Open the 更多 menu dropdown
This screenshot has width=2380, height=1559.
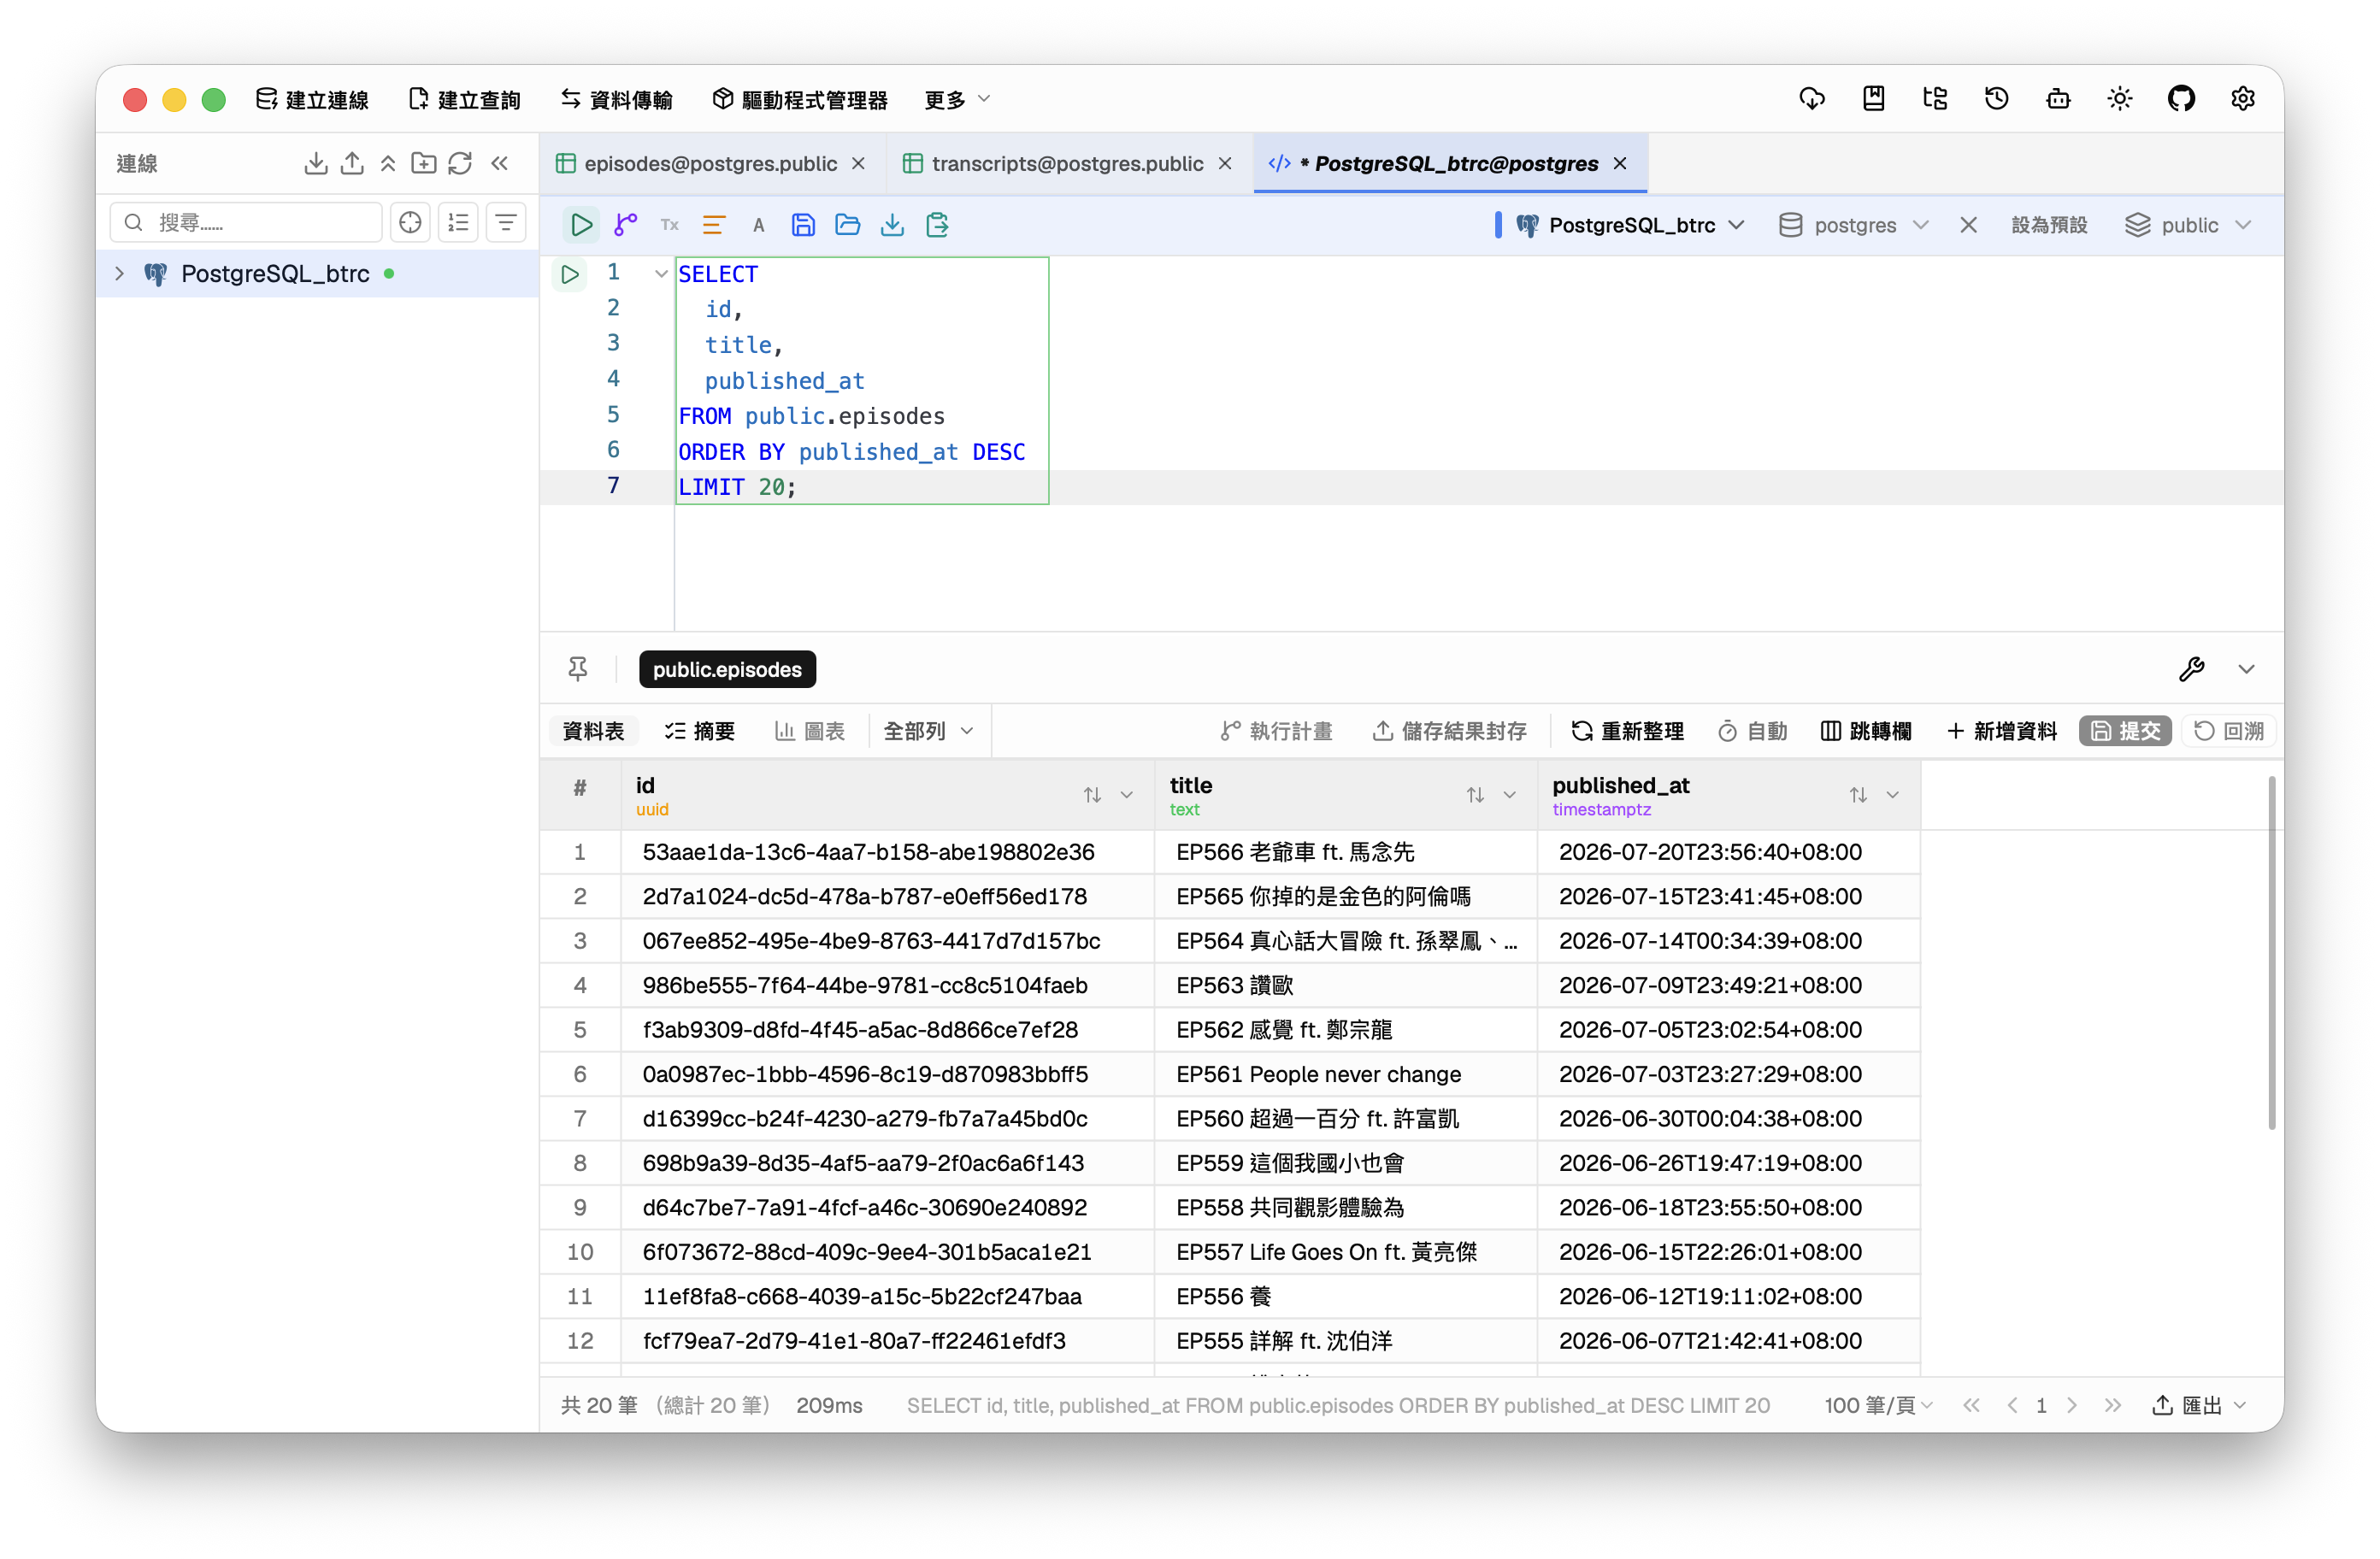(957, 99)
